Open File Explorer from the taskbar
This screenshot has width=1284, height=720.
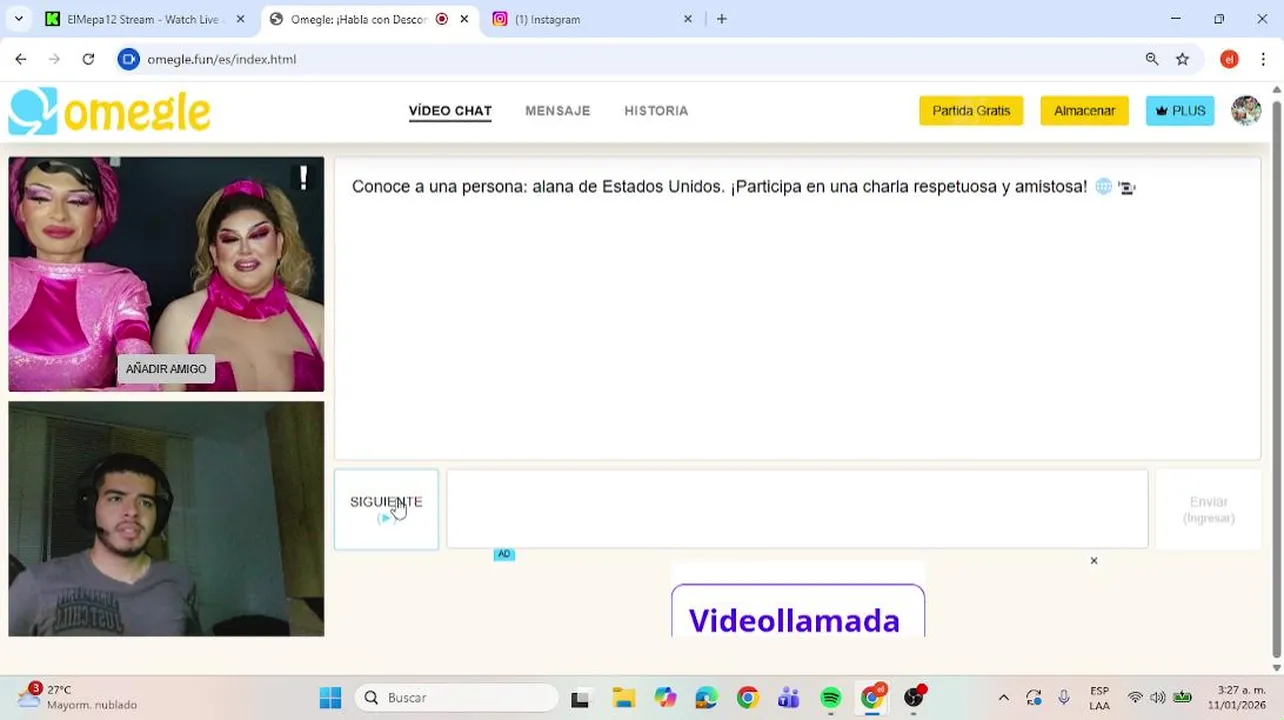click(x=624, y=698)
